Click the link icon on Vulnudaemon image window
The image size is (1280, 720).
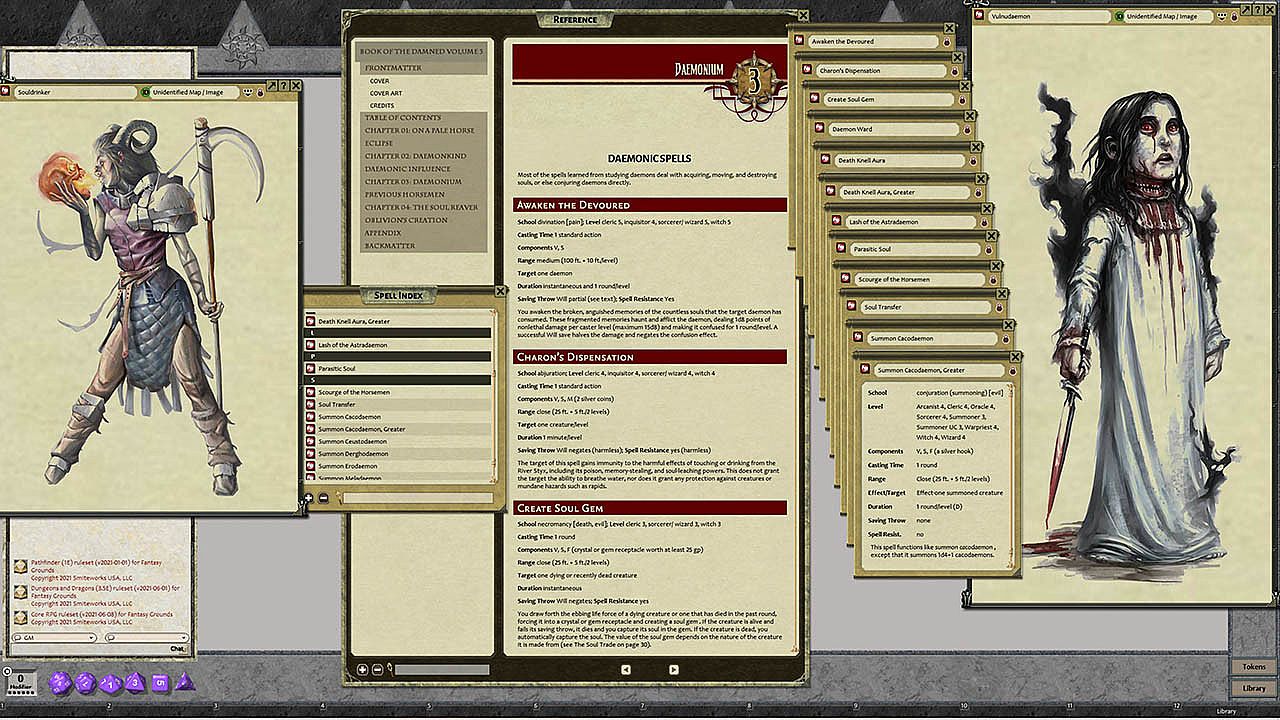pos(980,17)
